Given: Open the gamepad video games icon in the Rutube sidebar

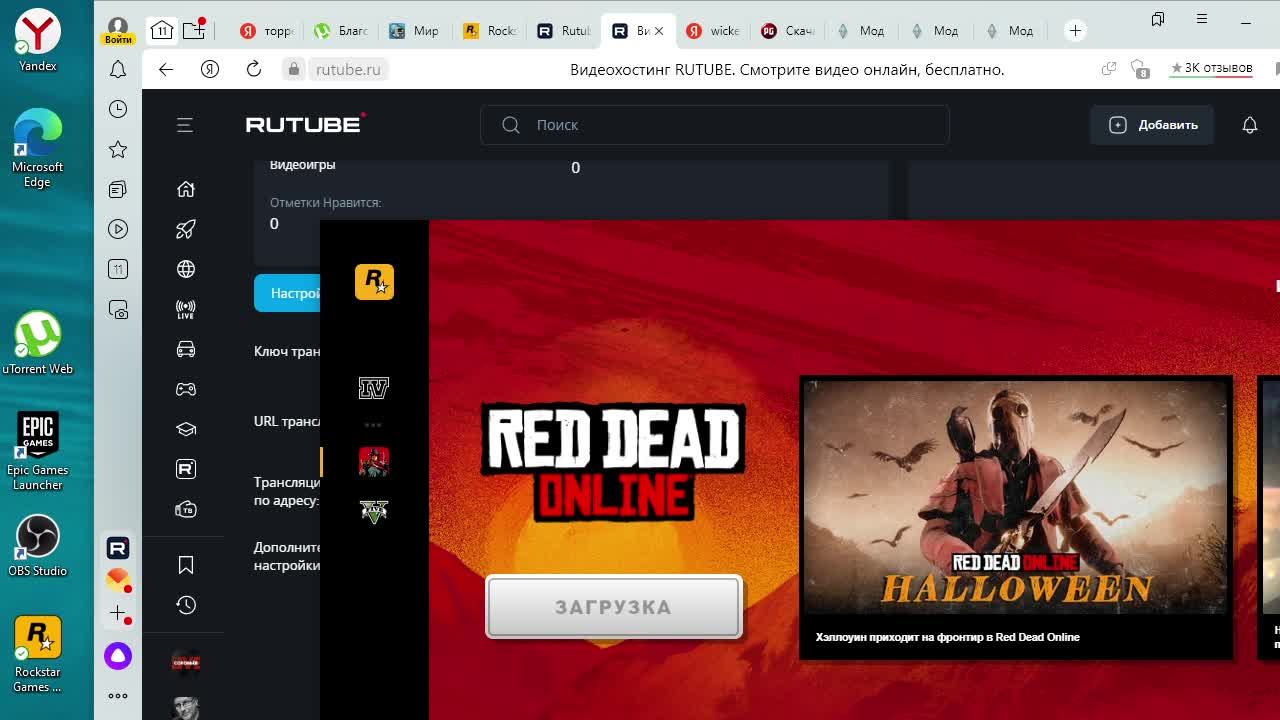Looking at the screenshot, I should point(186,389).
